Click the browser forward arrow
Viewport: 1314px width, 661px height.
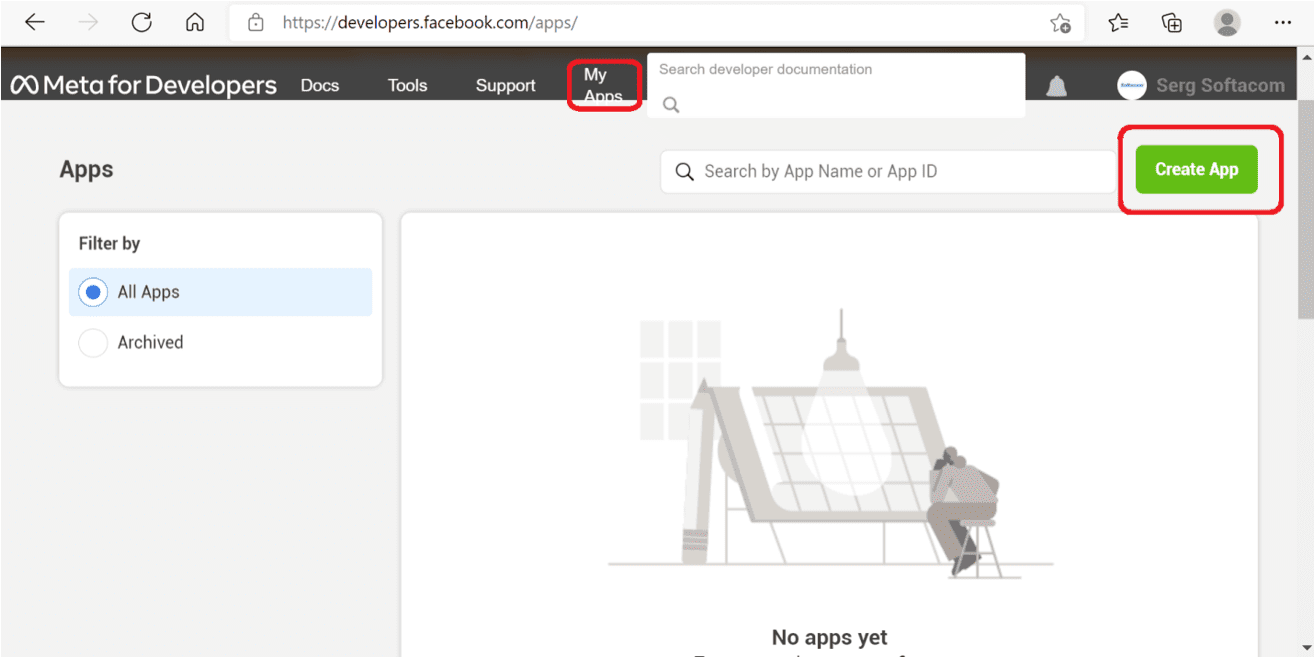[x=89, y=22]
